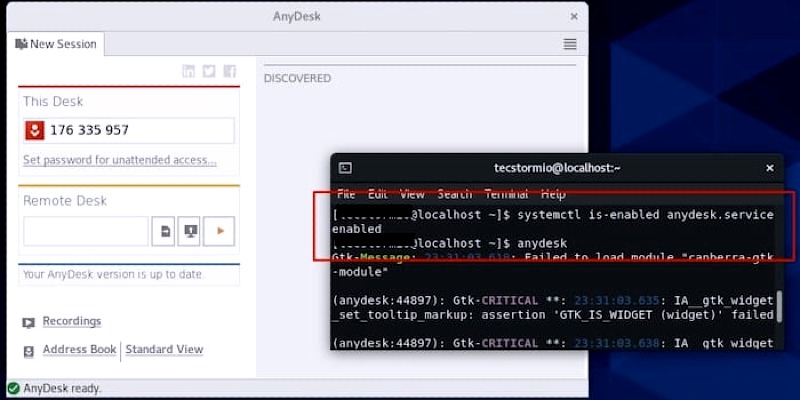Open the terminal Search menu
Screen dimensions: 800x400
(454, 194)
